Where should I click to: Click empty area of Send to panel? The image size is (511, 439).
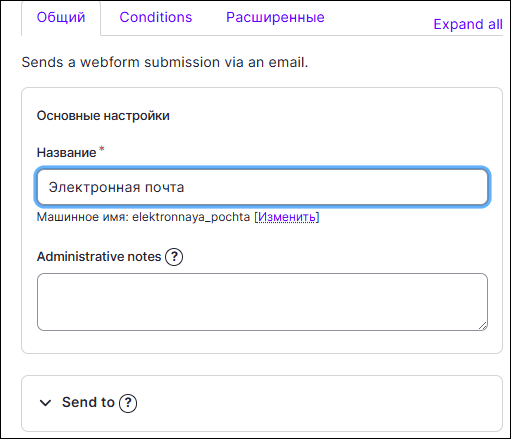click(x=317, y=403)
